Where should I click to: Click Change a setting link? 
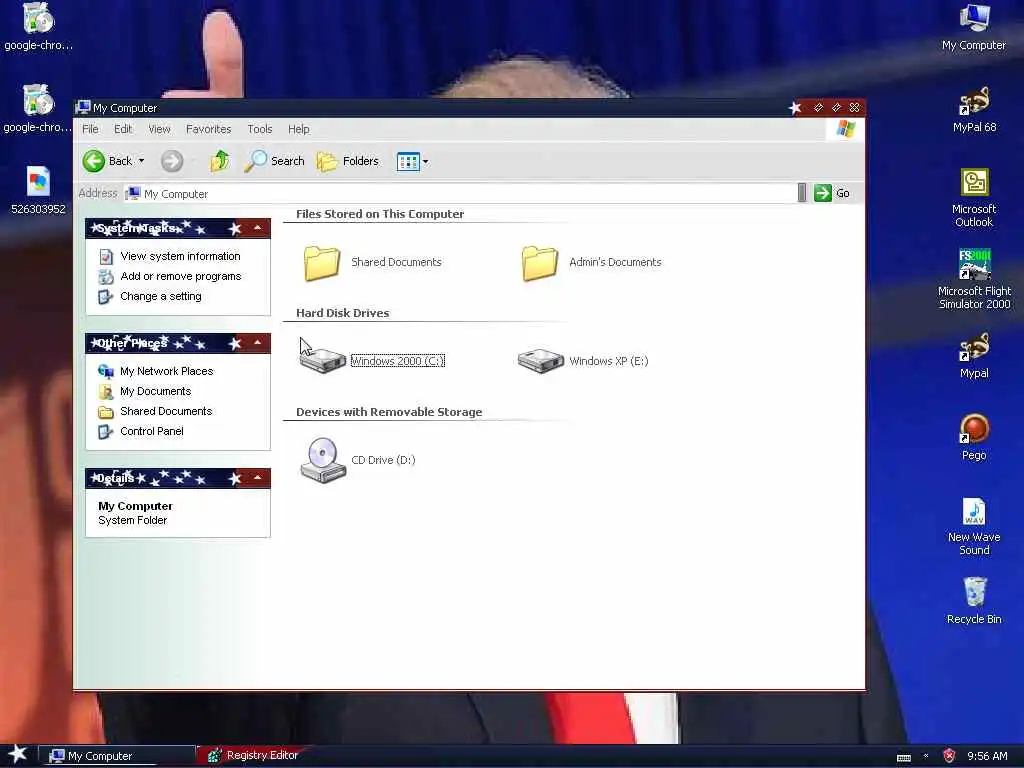161,296
